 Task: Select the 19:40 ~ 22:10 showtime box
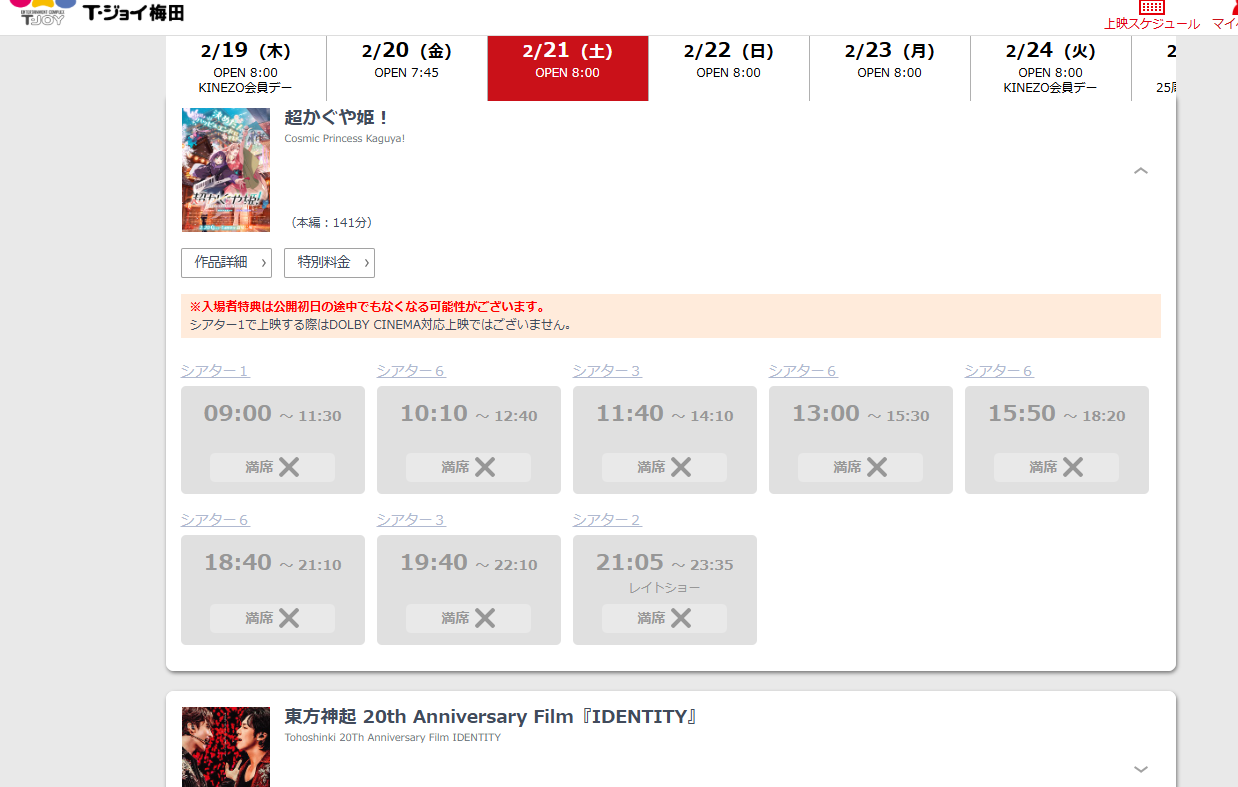pos(468,574)
